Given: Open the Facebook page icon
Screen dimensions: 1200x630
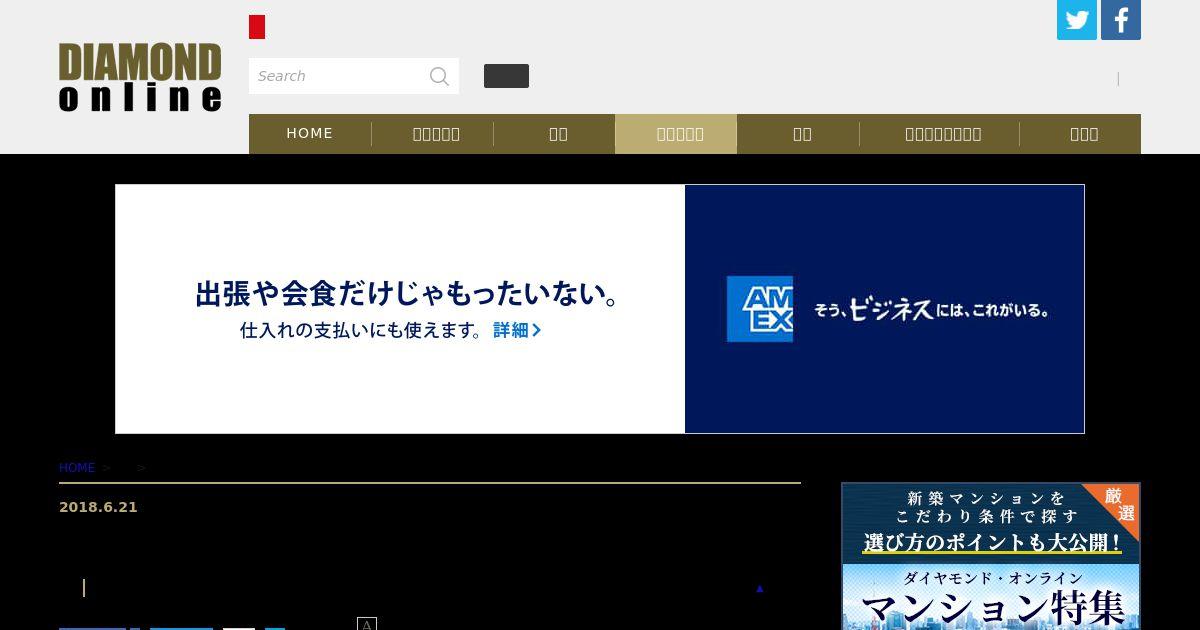Looking at the screenshot, I should coord(1121,20).
